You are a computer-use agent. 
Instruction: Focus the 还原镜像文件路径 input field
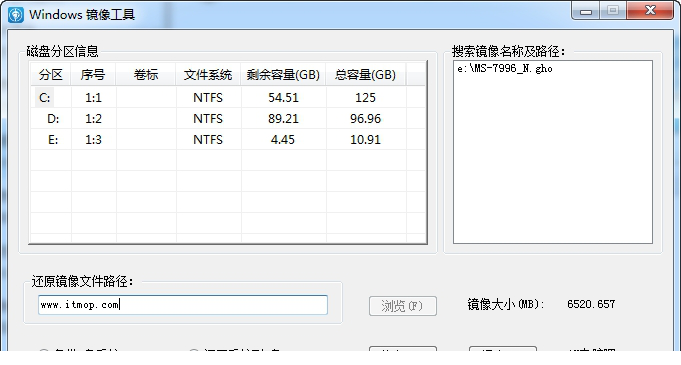coord(183,305)
